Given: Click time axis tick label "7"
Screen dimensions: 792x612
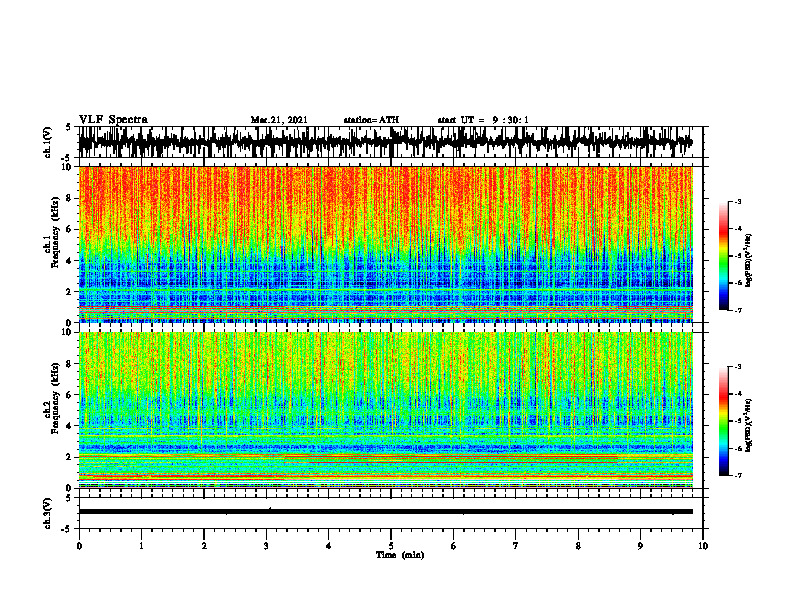Looking at the screenshot, I should (516, 546).
